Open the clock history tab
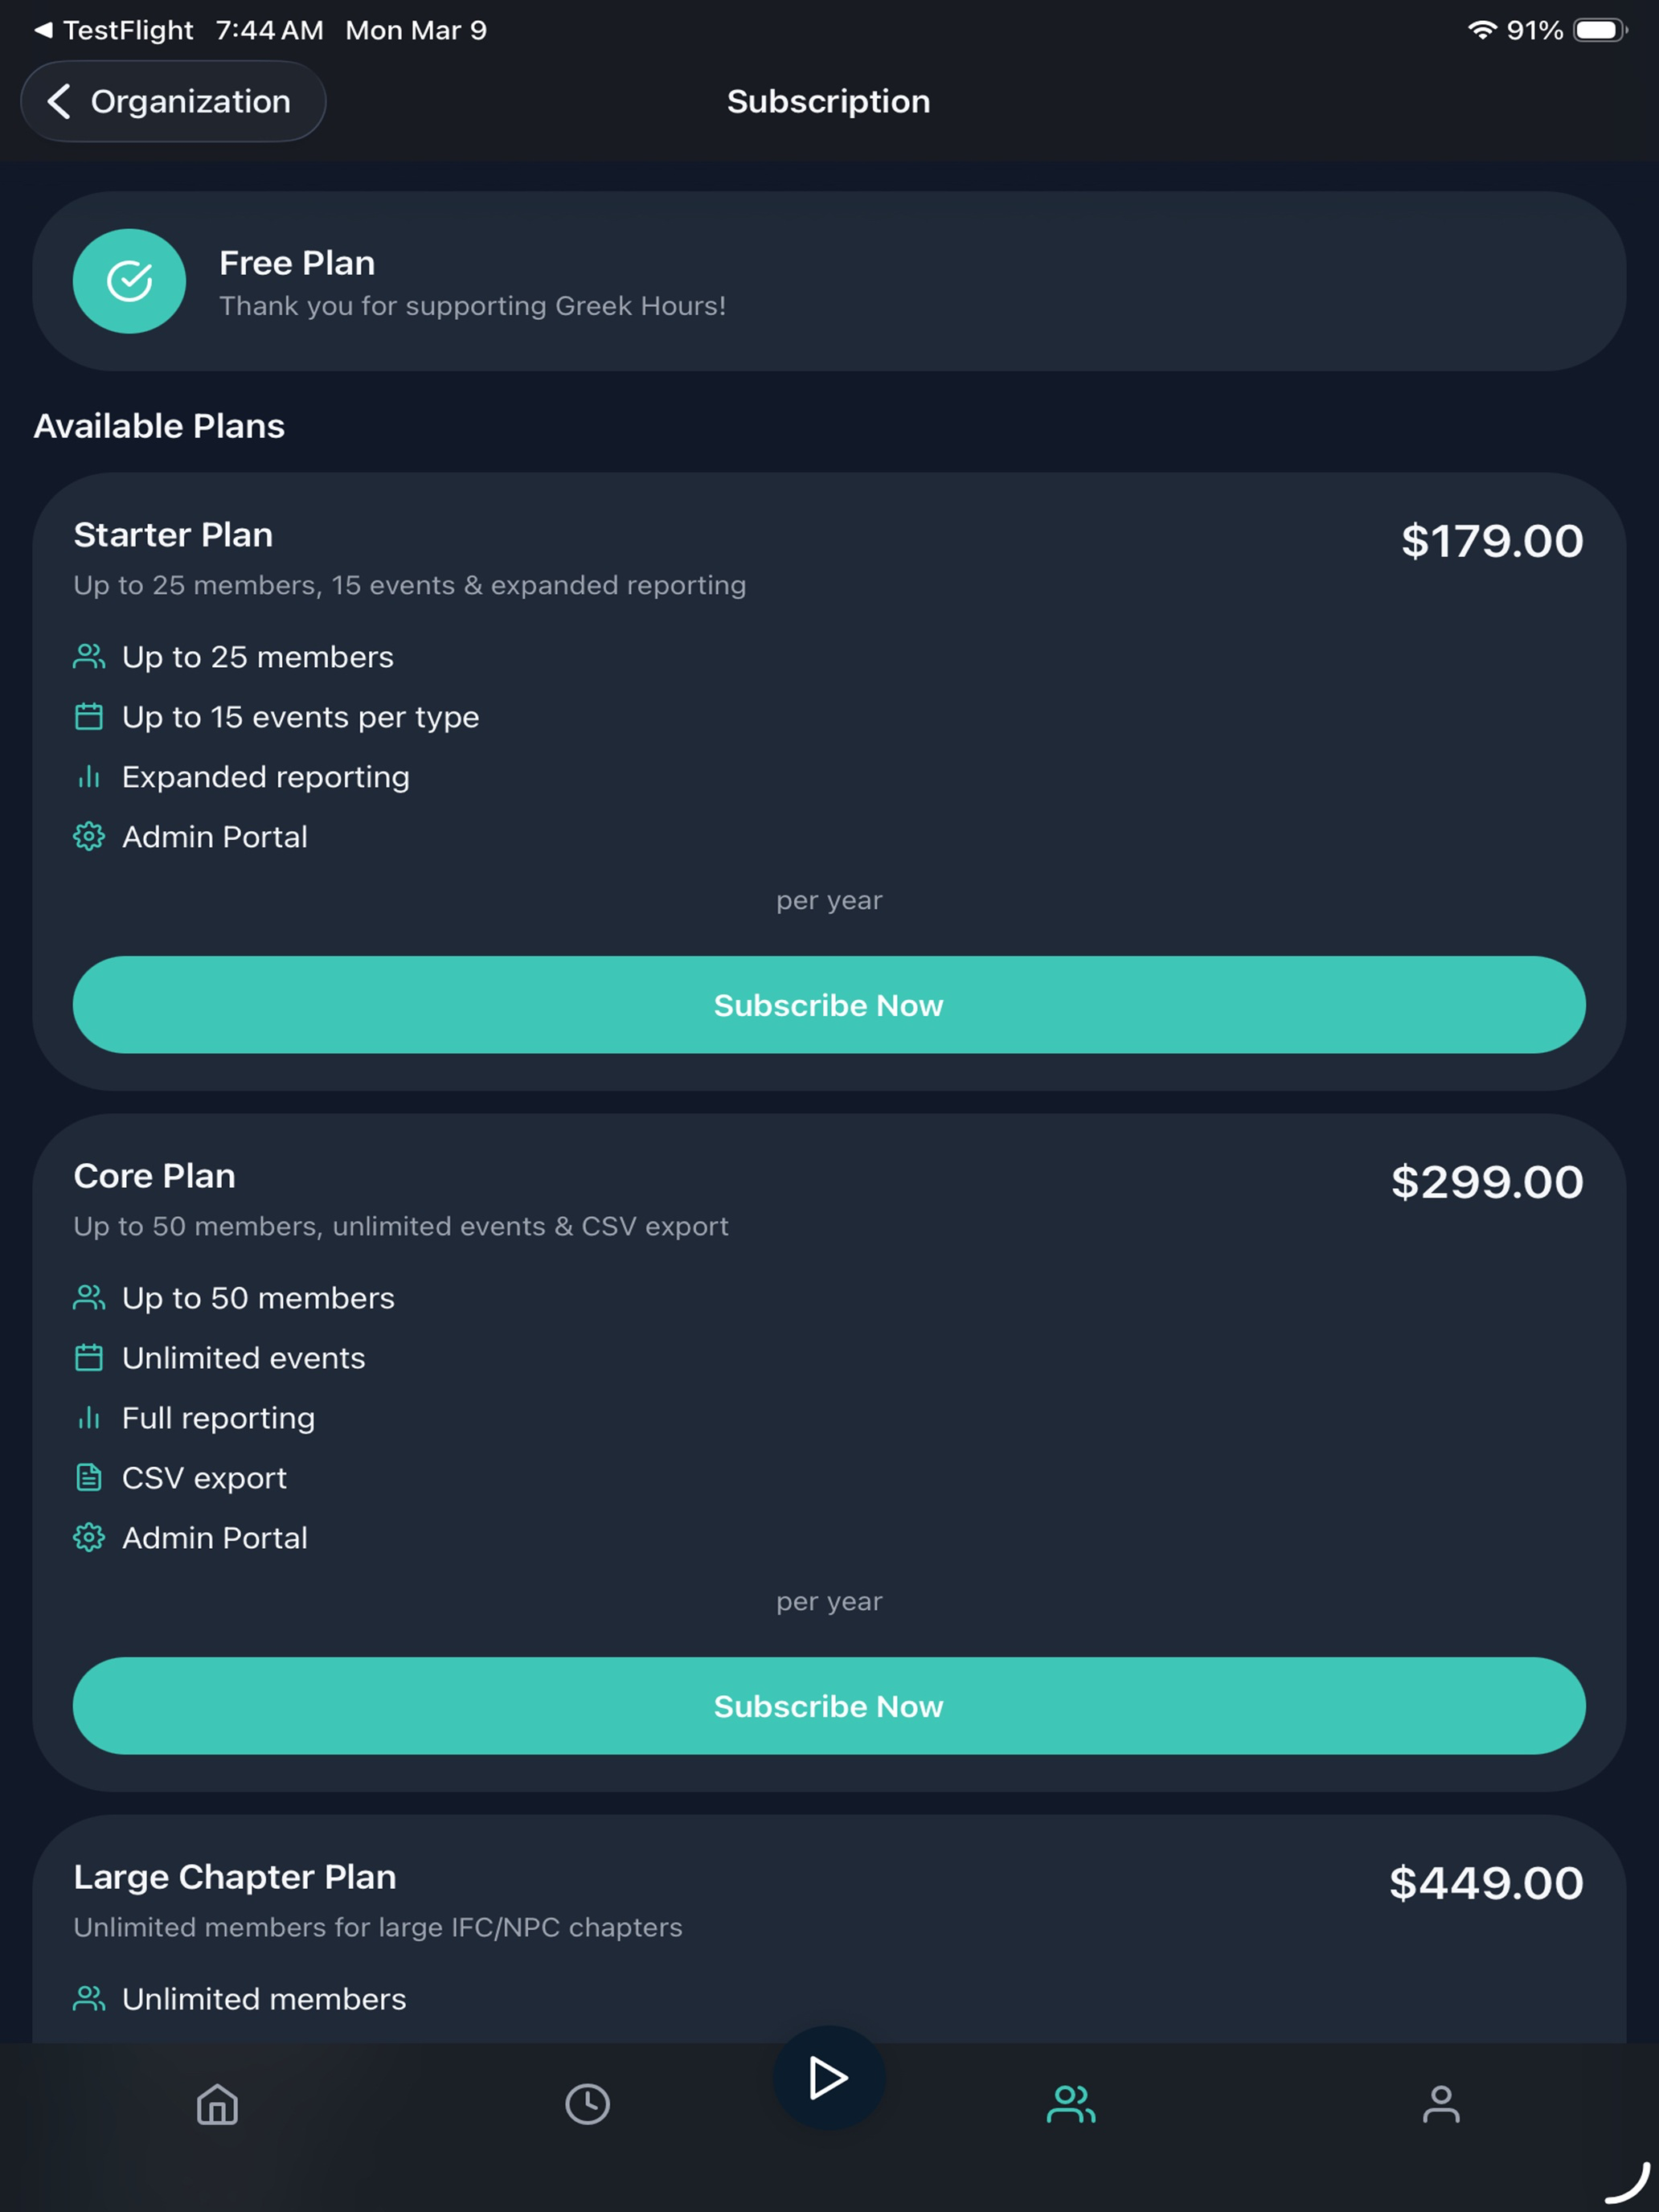The height and width of the screenshot is (2212, 1659). point(587,2104)
